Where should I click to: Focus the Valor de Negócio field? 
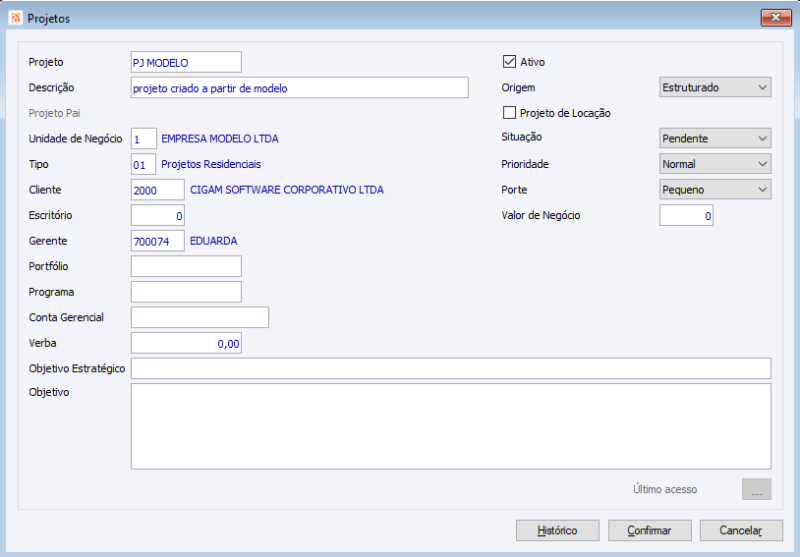click(686, 215)
